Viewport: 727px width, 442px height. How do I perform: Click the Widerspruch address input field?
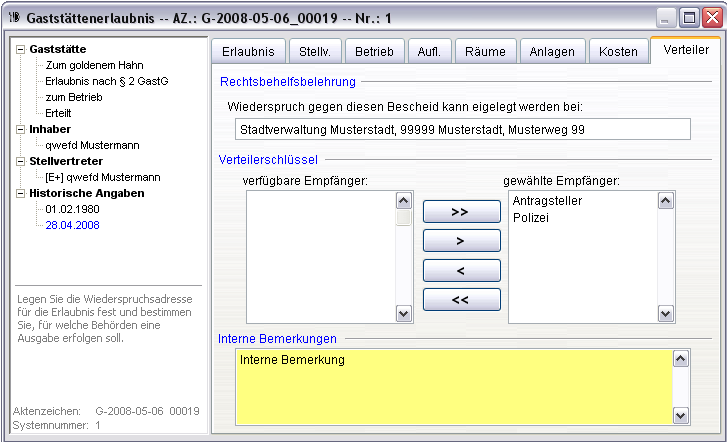[x=461, y=129]
